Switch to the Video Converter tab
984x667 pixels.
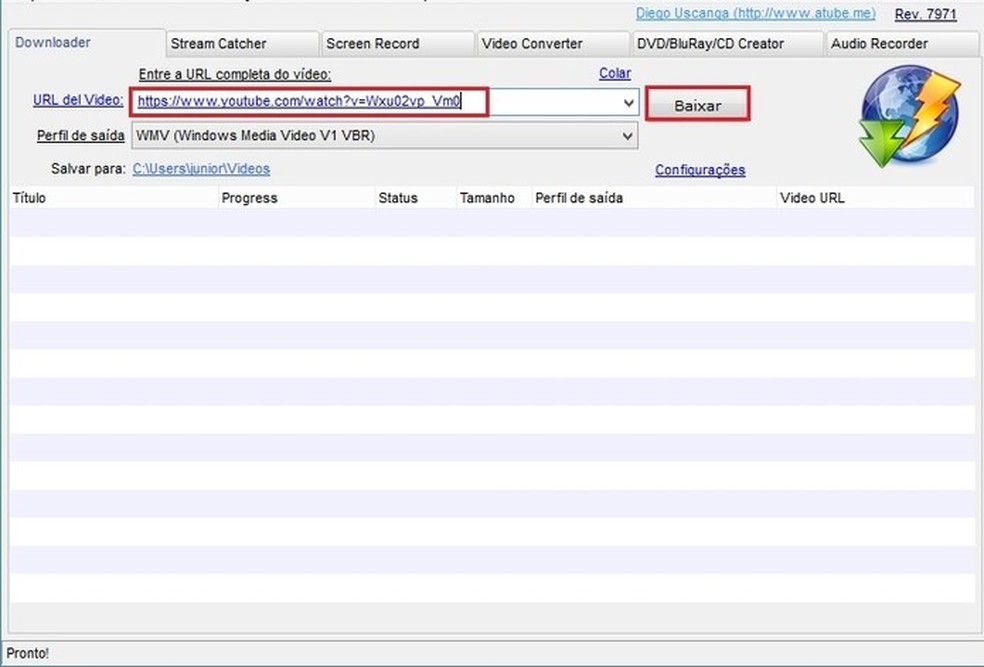554,44
